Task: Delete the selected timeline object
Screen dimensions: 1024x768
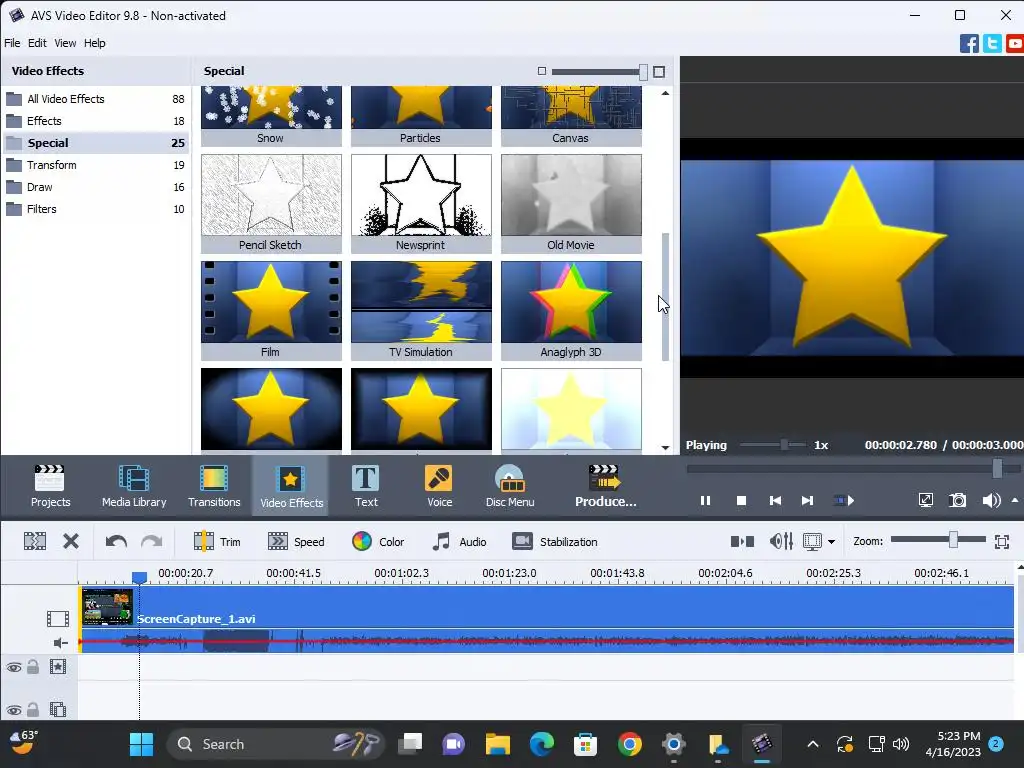Action: click(71, 541)
